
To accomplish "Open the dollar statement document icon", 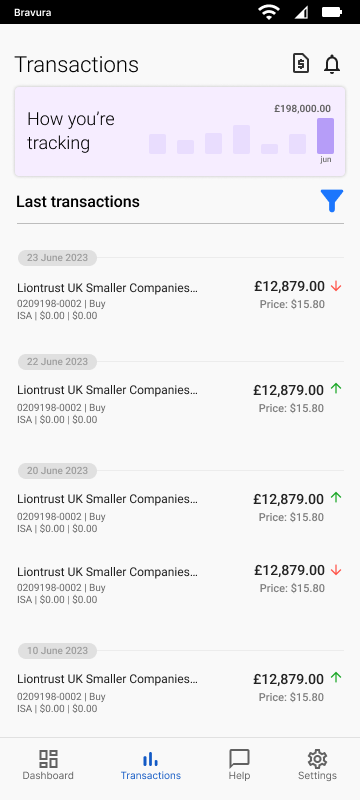I will [x=301, y=64].
